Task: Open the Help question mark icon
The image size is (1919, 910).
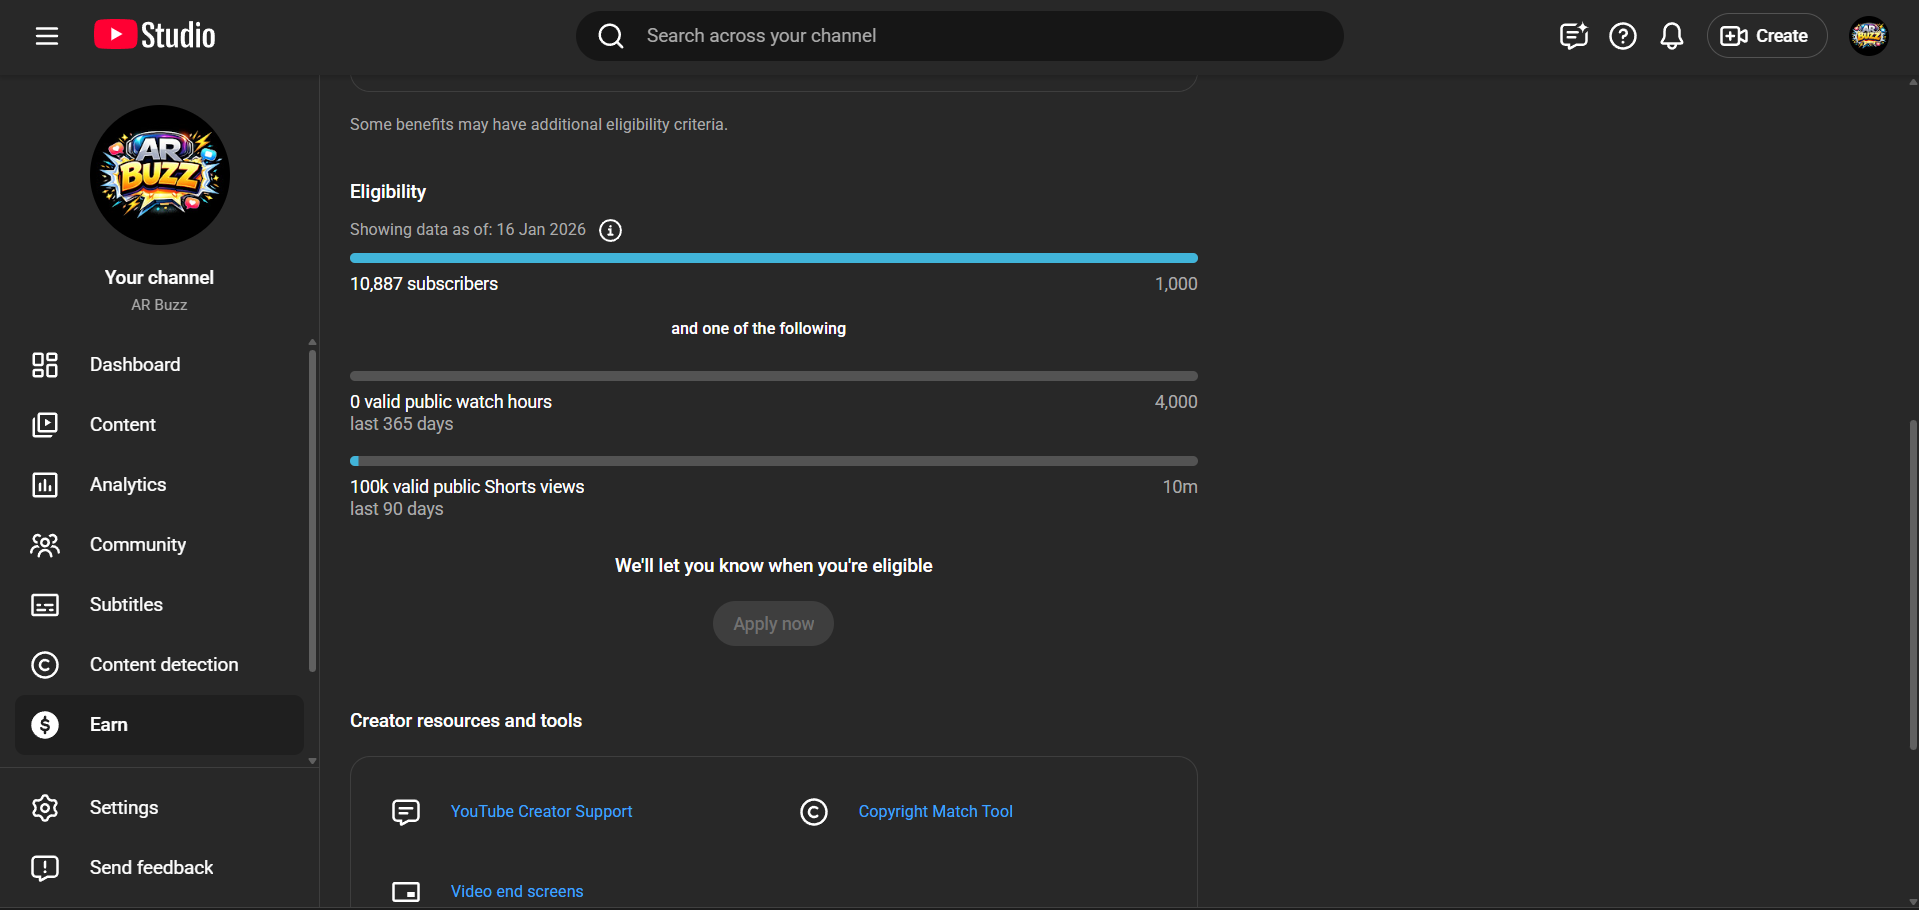Action: point(1622,36)
